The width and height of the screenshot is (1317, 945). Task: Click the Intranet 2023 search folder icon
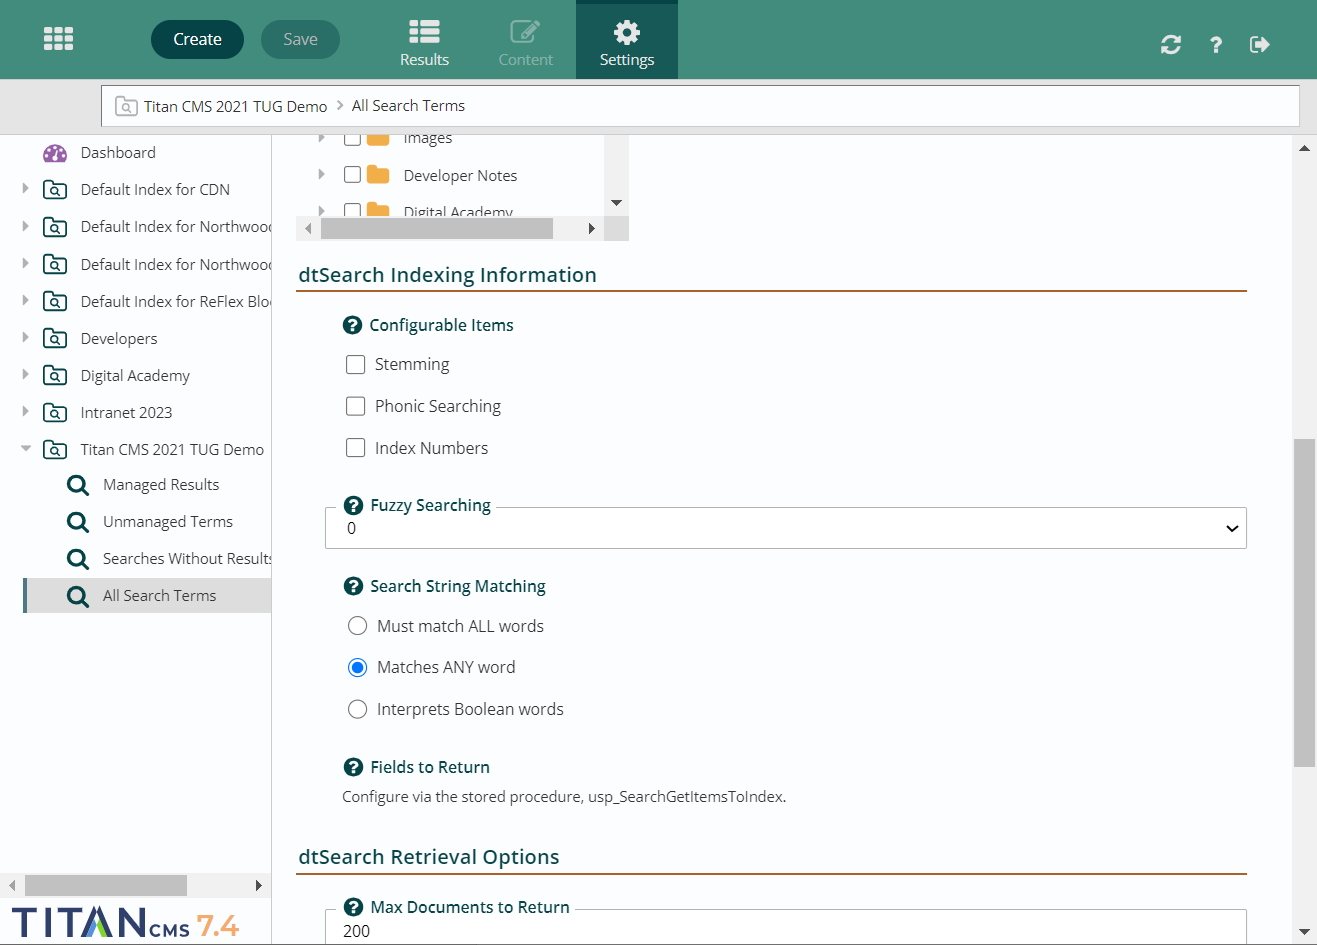click(x=55, y=413)
